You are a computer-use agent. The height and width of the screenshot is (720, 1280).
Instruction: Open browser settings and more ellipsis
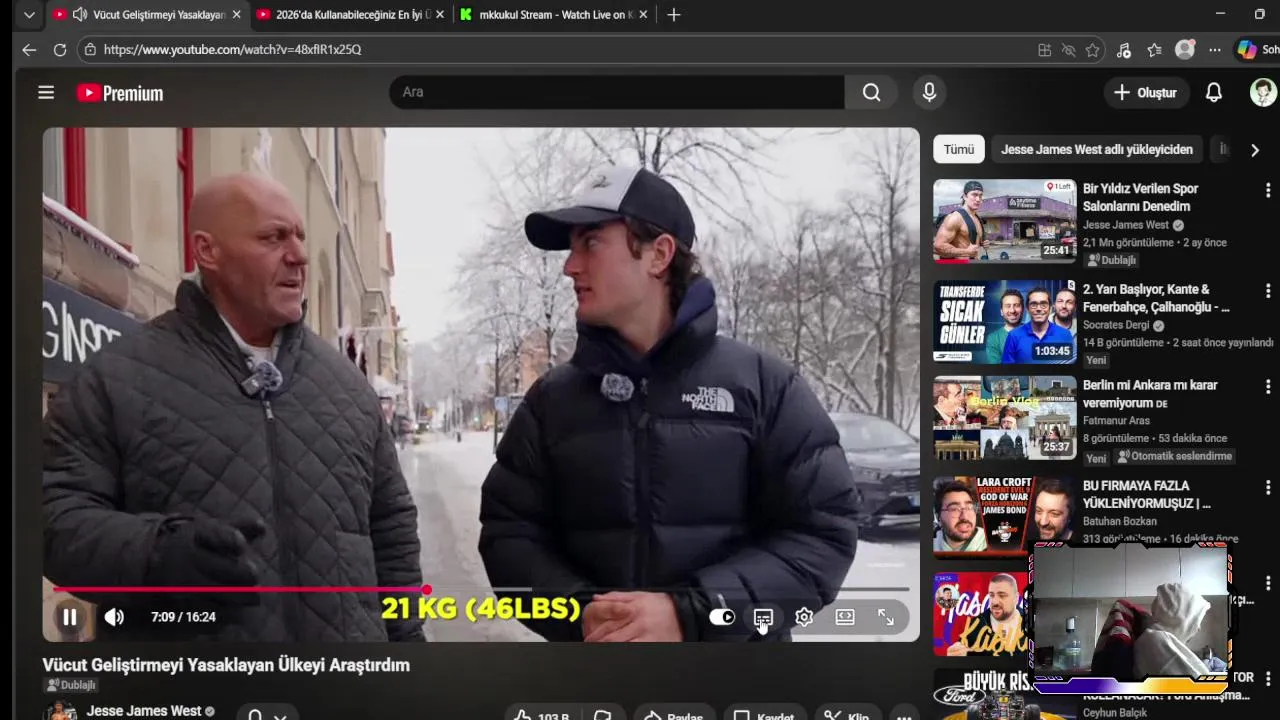(x=1215, y=50)
